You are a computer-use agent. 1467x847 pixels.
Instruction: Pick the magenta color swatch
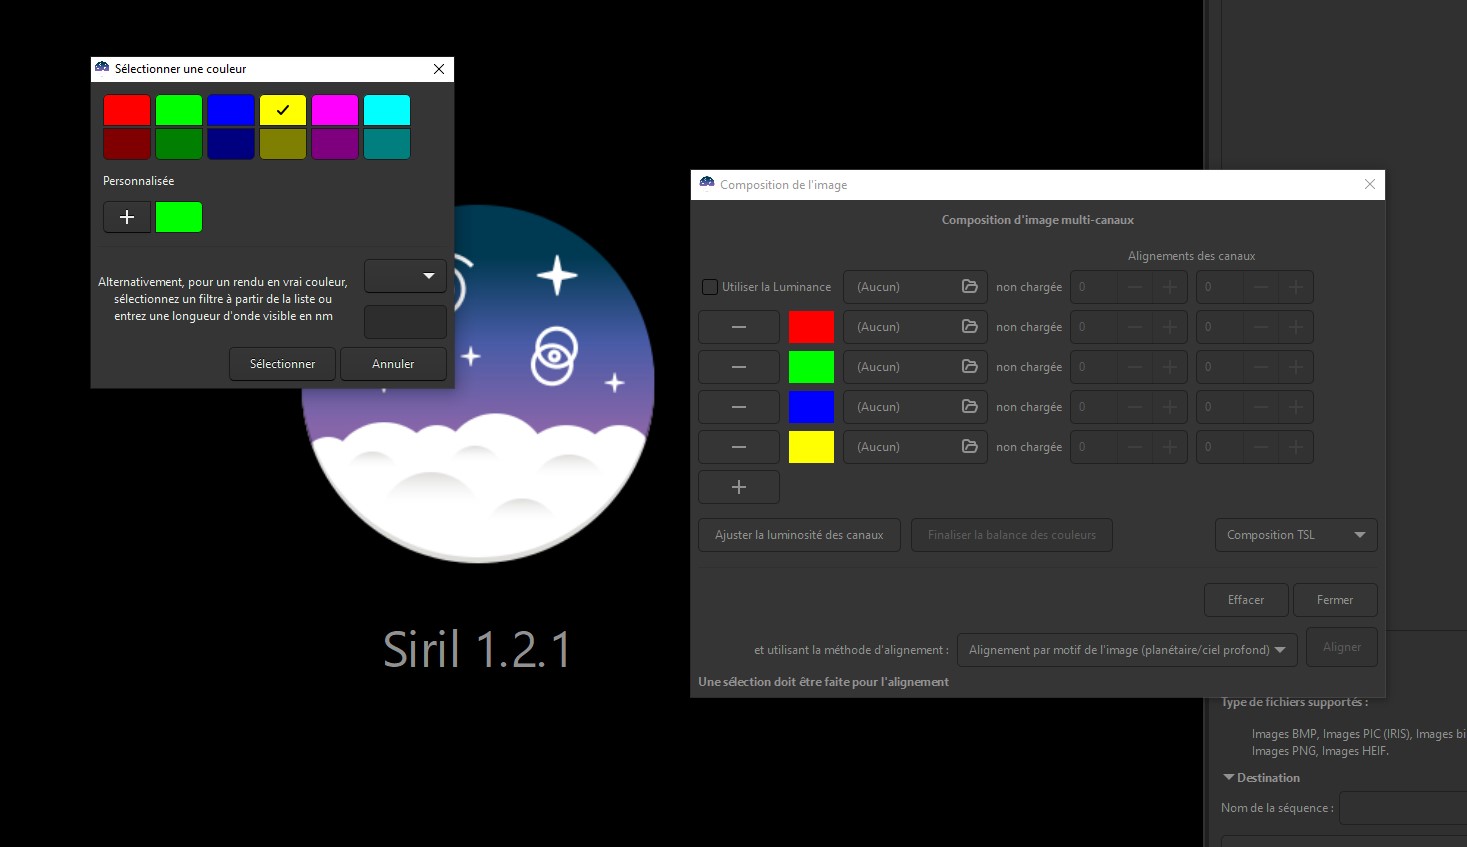pyautogui.click(x=335, y=110)
